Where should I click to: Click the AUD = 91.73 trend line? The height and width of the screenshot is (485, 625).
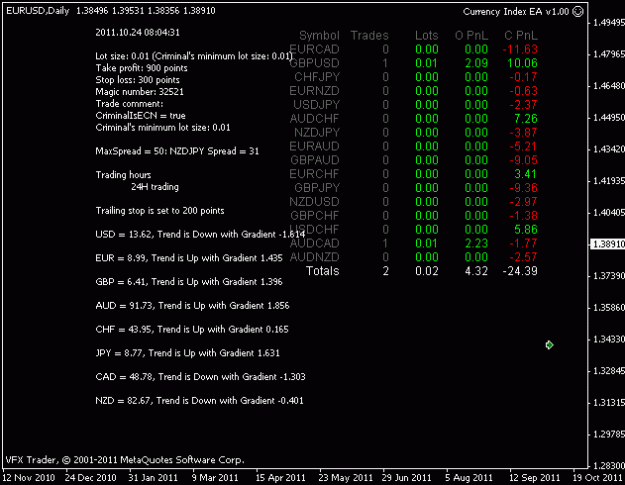193,306
